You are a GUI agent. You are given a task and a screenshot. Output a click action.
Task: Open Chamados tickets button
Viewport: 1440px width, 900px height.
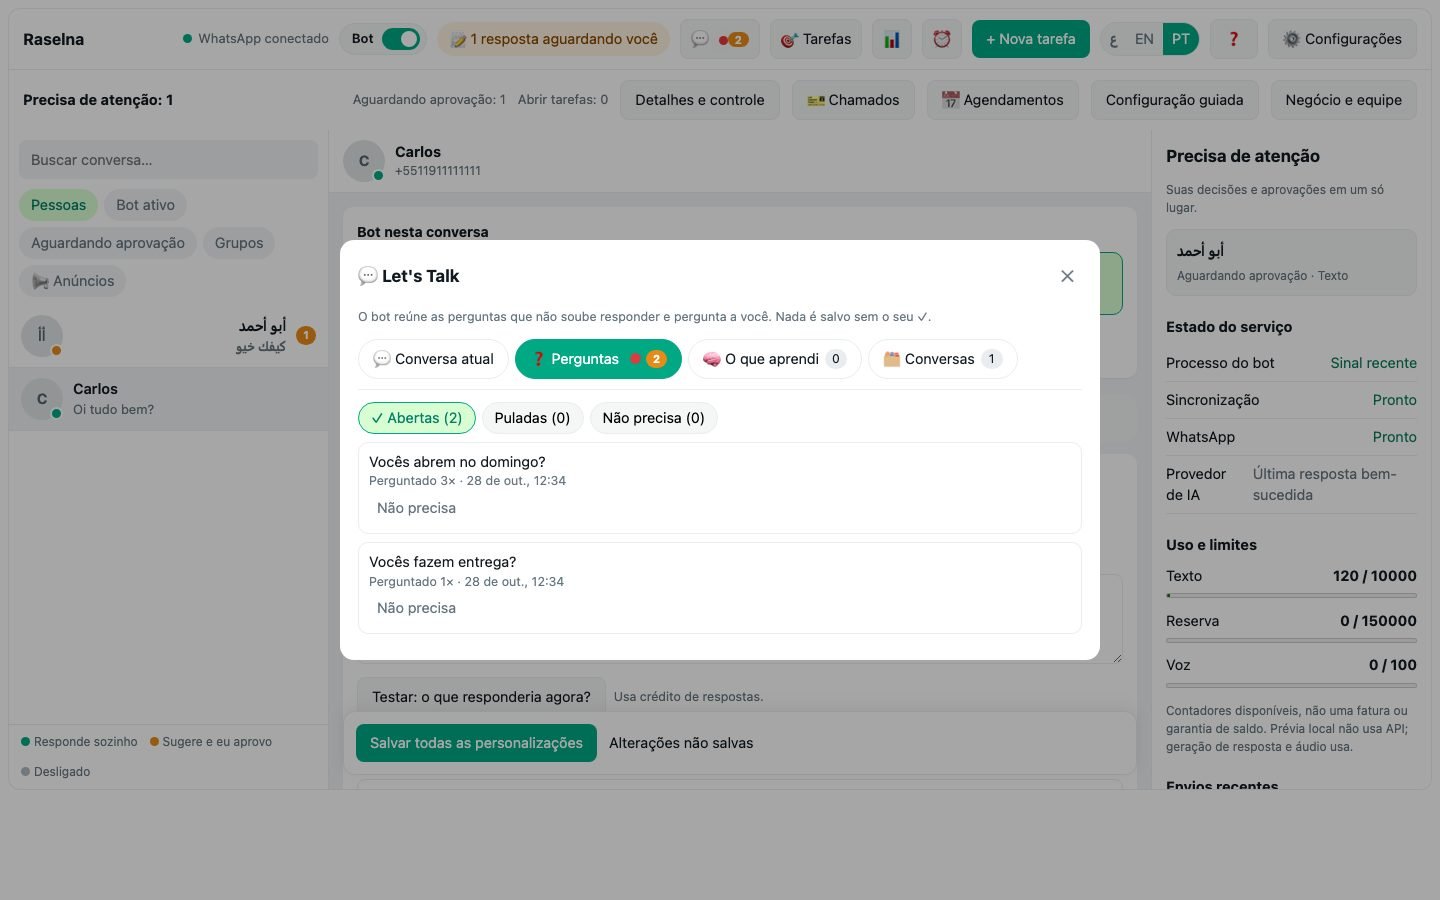tap(853, 100)
